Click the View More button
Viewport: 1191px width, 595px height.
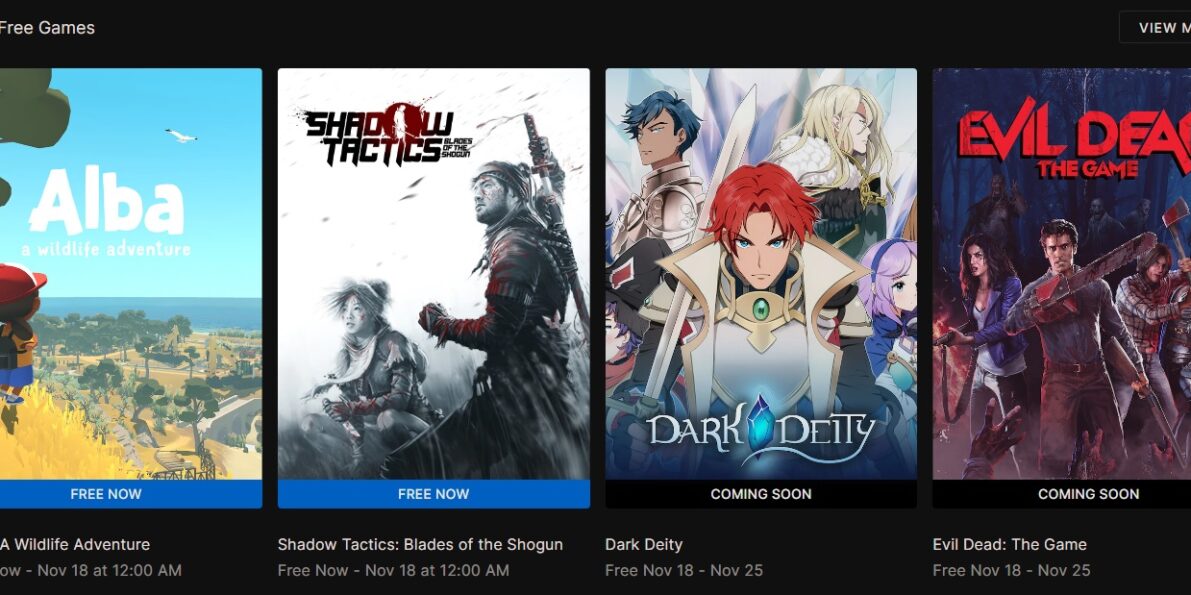click(1155, 27)
